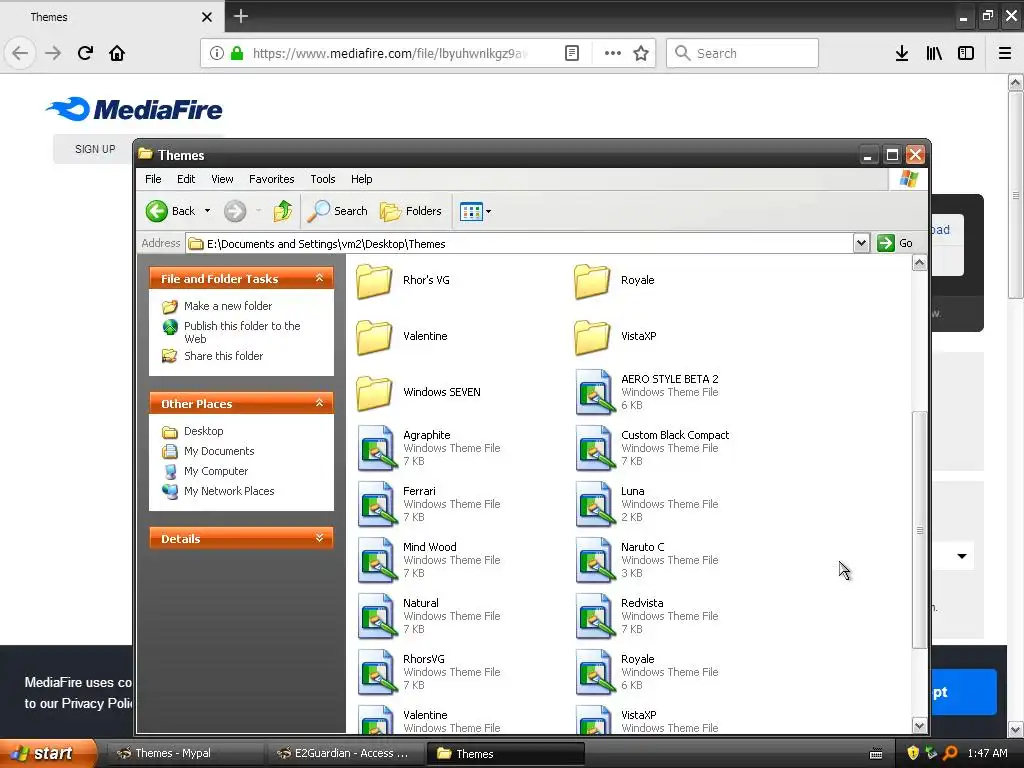Click Publish this folder to the Web

pyautogui.click(x=242, y=332)
